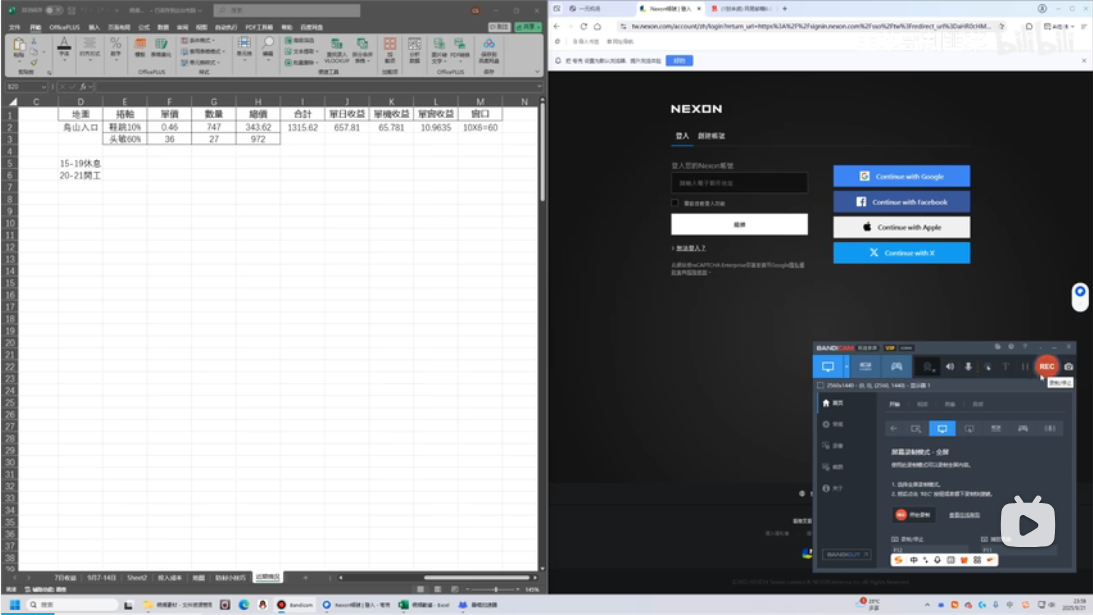Click the Nexon email address input field

coord(739,183)
